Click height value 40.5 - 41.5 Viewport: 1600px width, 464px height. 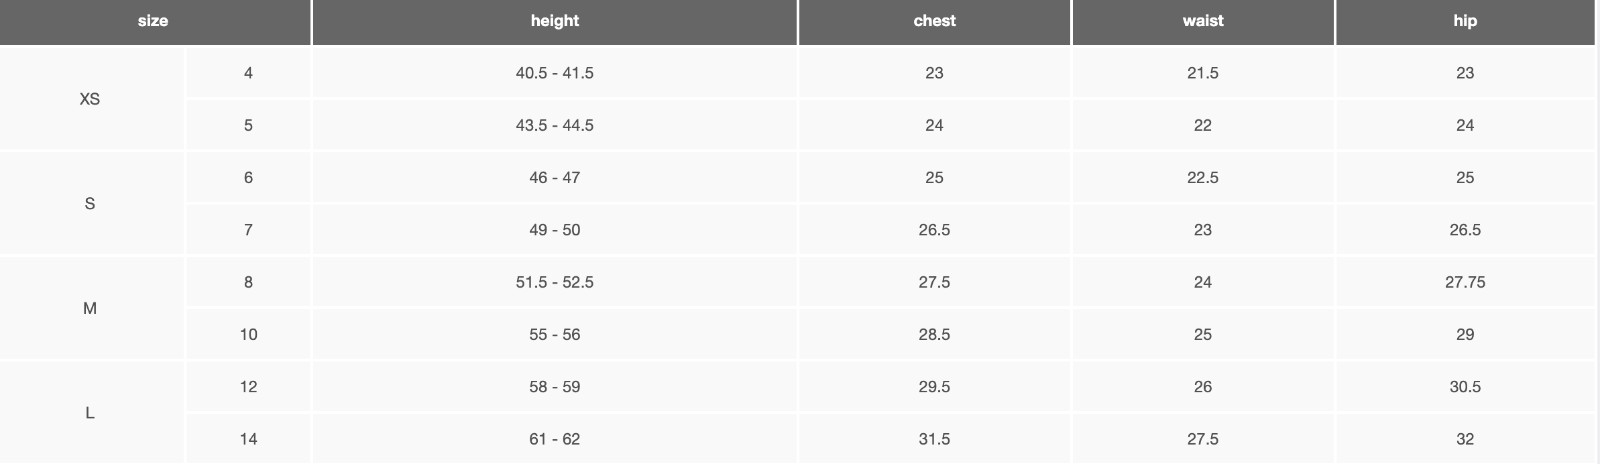point(554,73)
